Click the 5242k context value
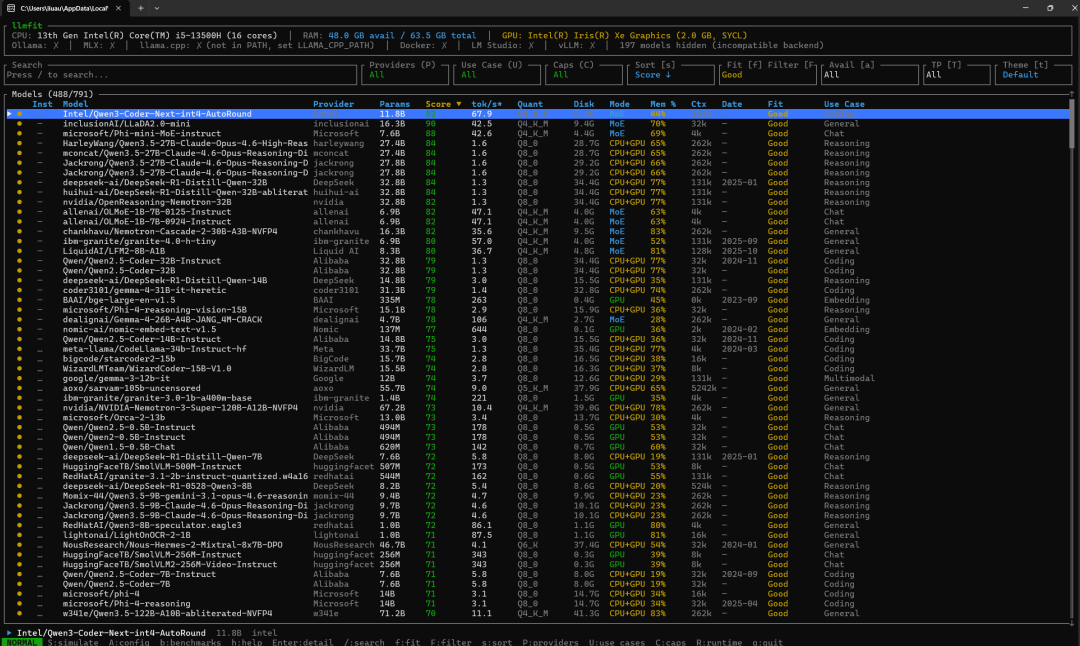The height and width of the screenshot is (646, 1080). click(704, 388)
